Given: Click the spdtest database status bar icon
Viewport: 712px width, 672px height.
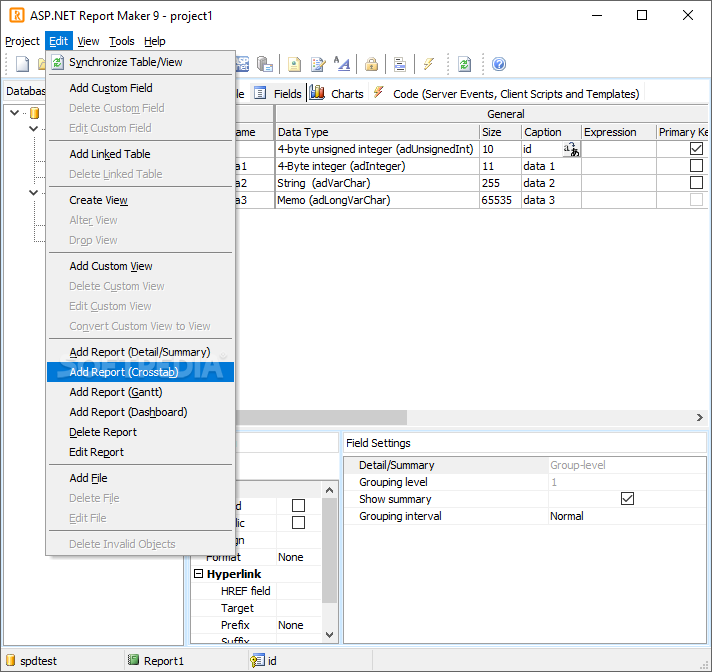Looking at the screenshot, I should coord(10,660).
